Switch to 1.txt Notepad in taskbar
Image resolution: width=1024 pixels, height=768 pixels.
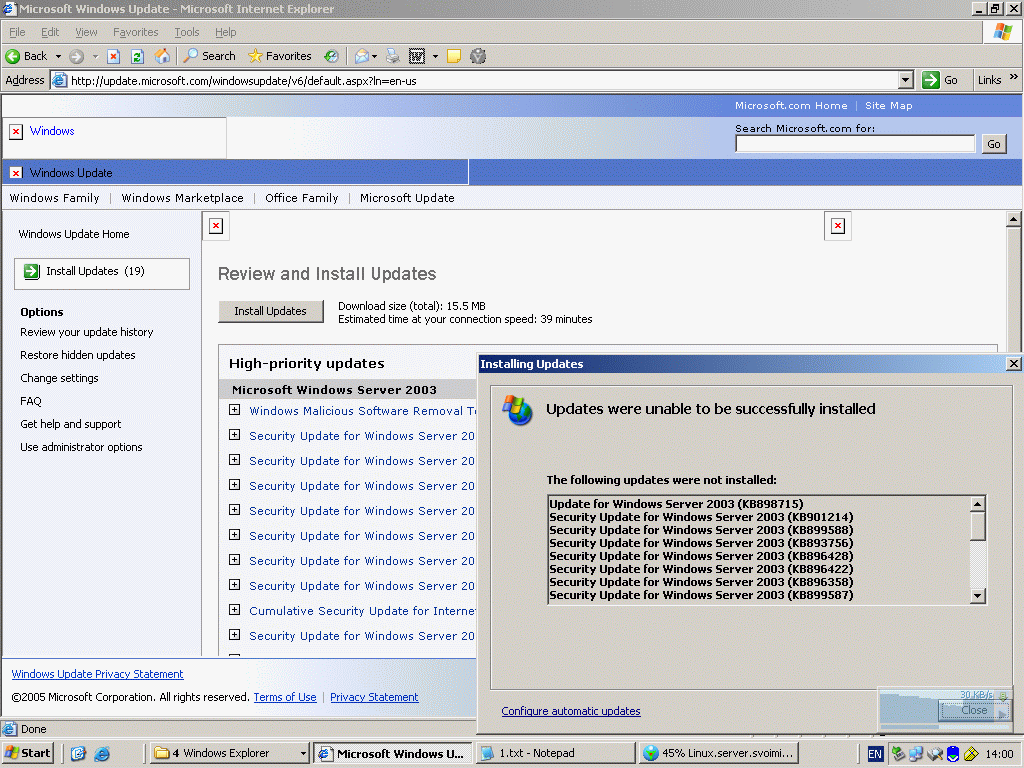pyautogui.click(x=553, y=753)
